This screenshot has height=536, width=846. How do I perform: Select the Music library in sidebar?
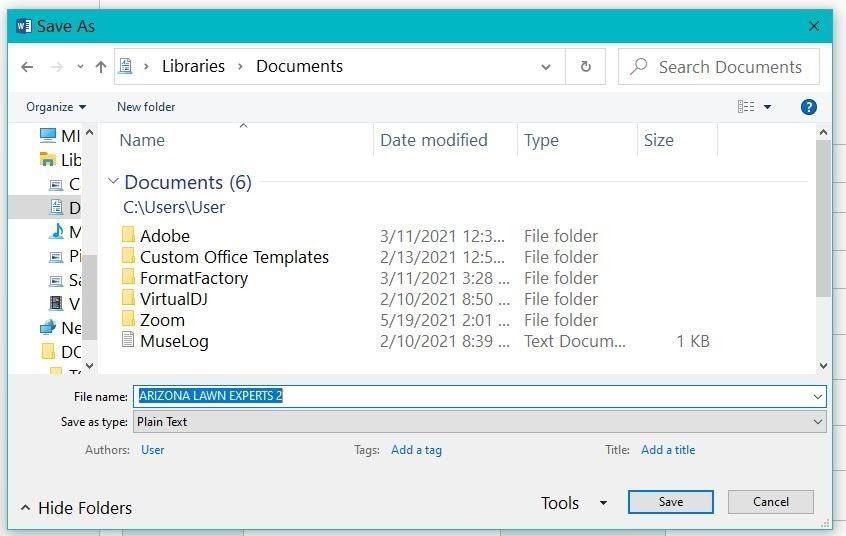click(65, 232)
